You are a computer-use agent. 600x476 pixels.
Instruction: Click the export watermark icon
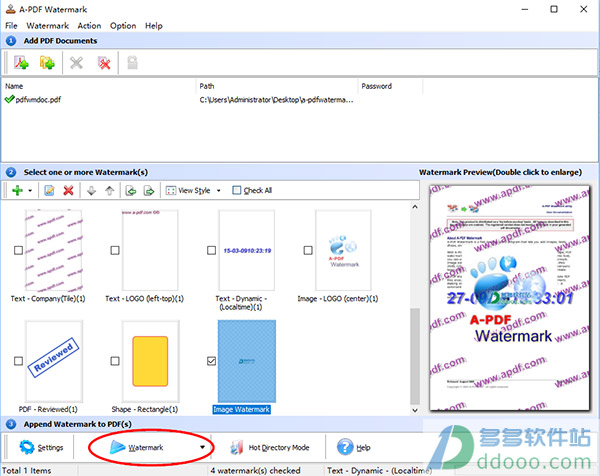[149, 190]
